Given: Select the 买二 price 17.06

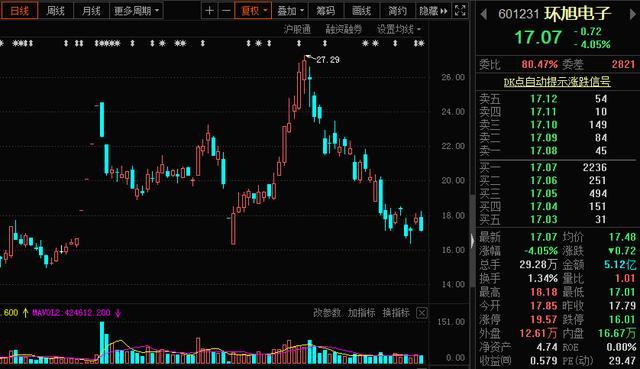Looking at the screenshot, I should 544,180.
